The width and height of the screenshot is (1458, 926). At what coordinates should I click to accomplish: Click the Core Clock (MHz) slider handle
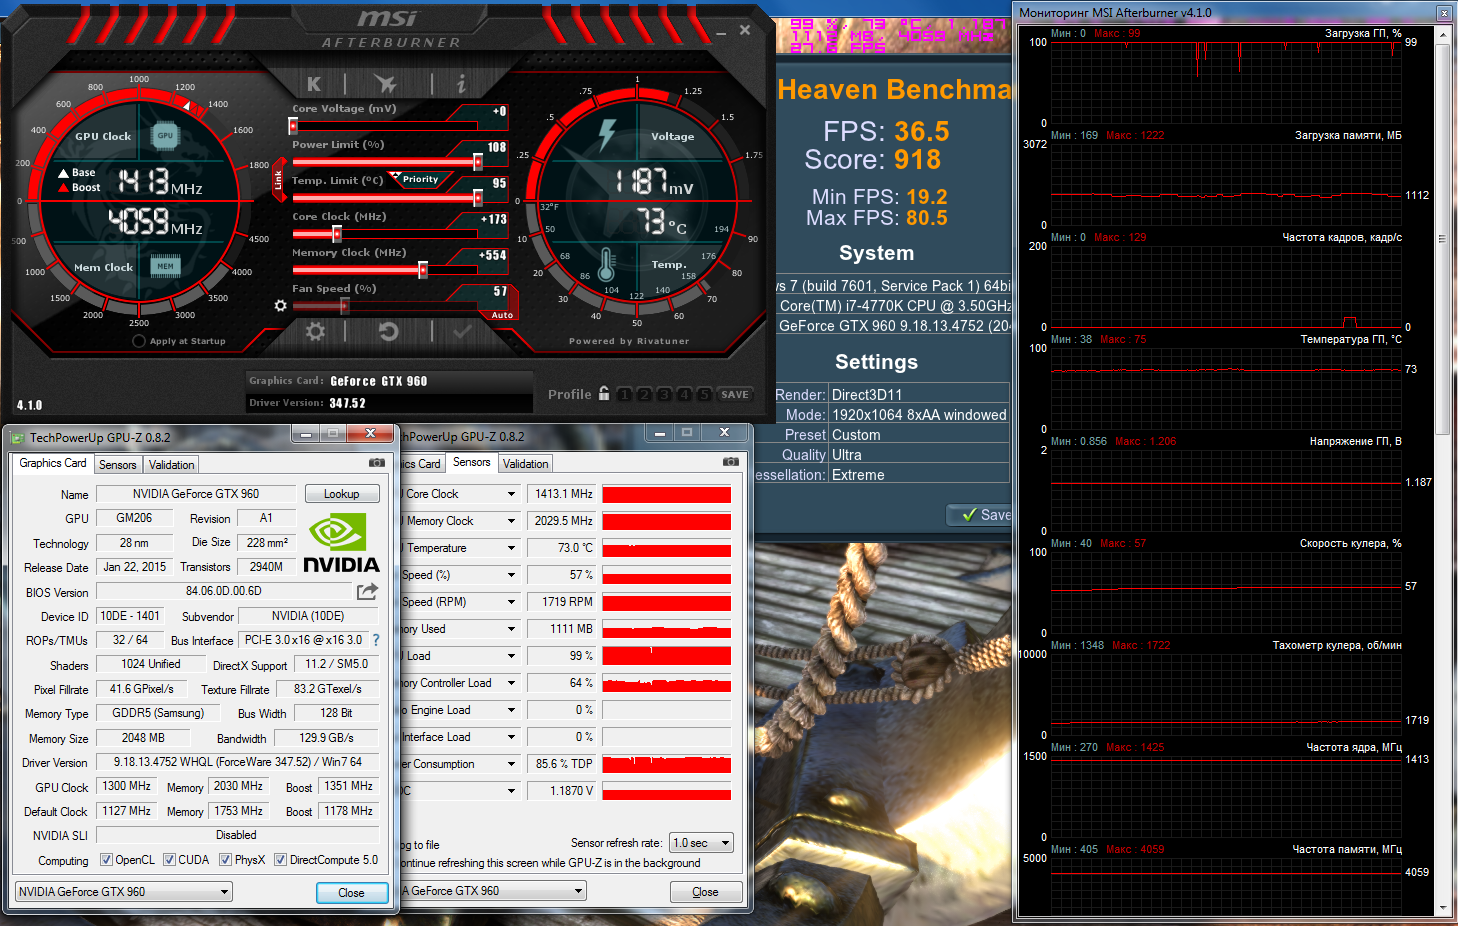(x=337, y=234)
